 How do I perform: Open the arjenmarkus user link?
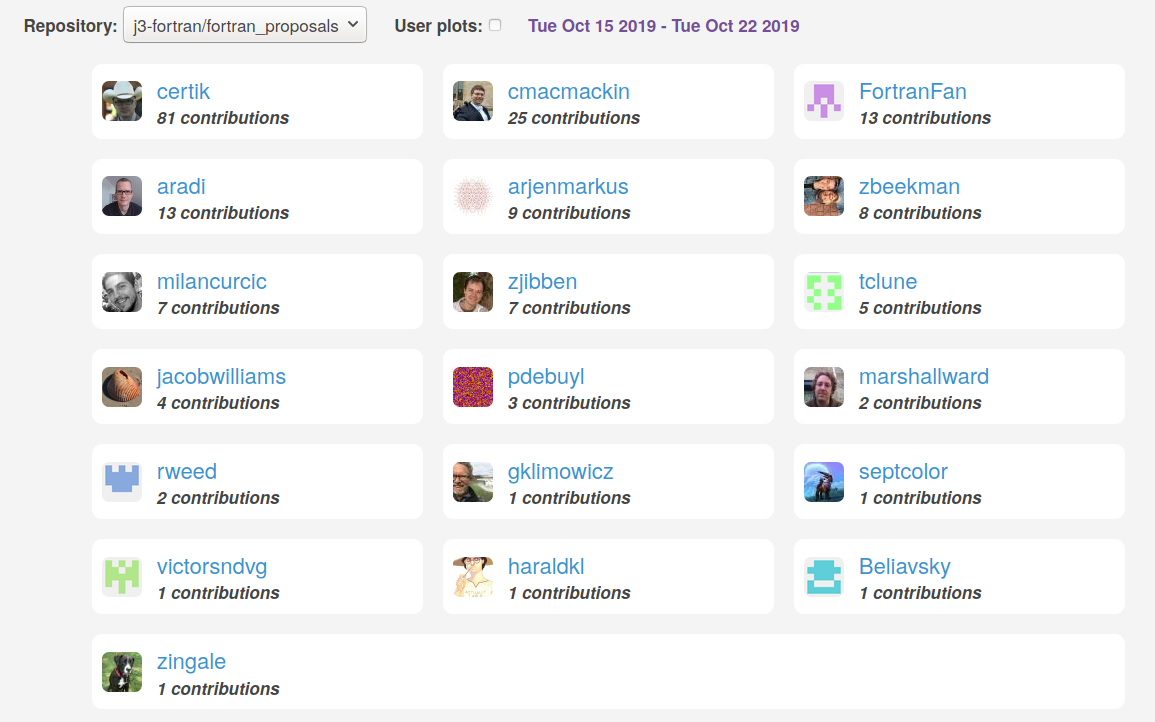[x=568, y=186]
